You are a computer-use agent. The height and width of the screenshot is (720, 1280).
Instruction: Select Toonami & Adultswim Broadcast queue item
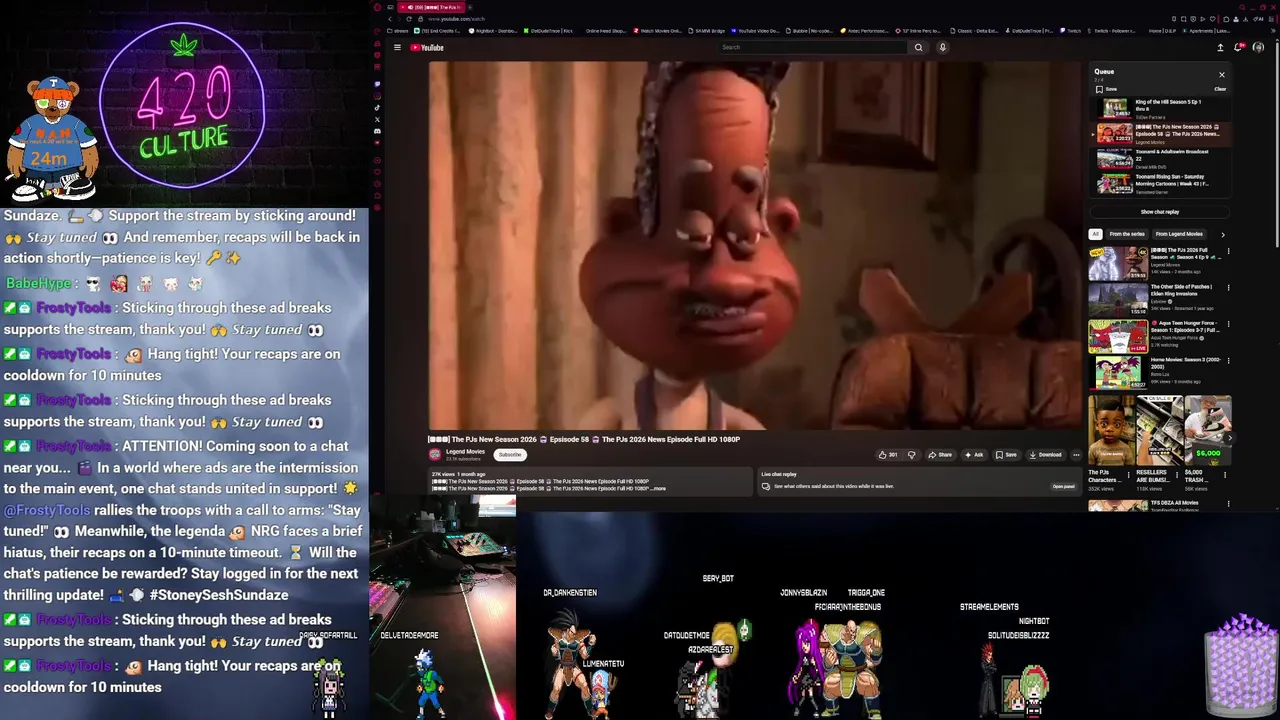1160,159
